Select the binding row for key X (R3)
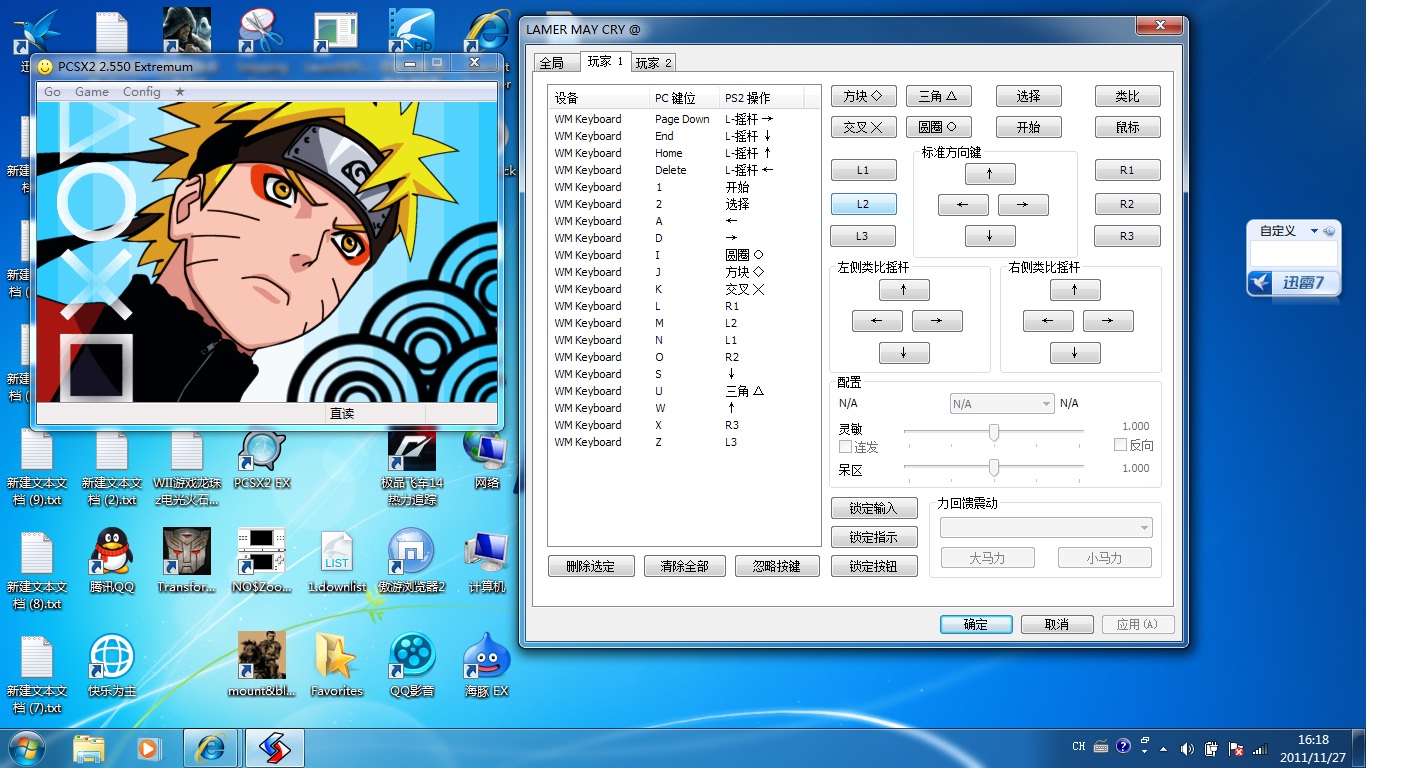Viewport: 1401px width, 768px height. (683, 425)
